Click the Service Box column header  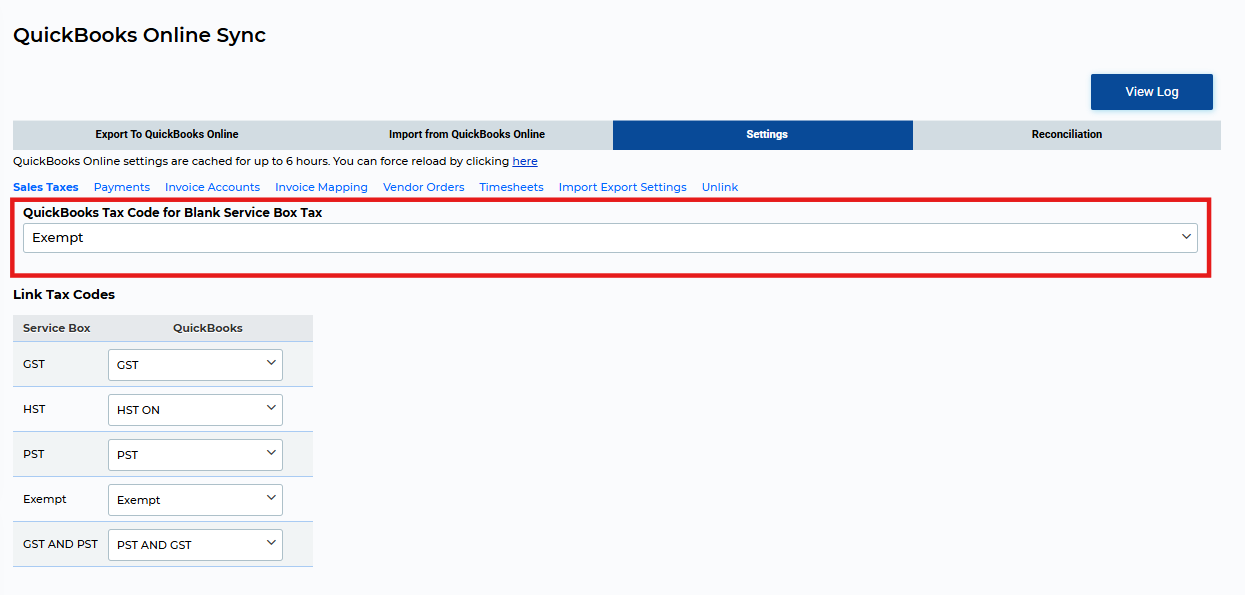click(x=57, y=328)
